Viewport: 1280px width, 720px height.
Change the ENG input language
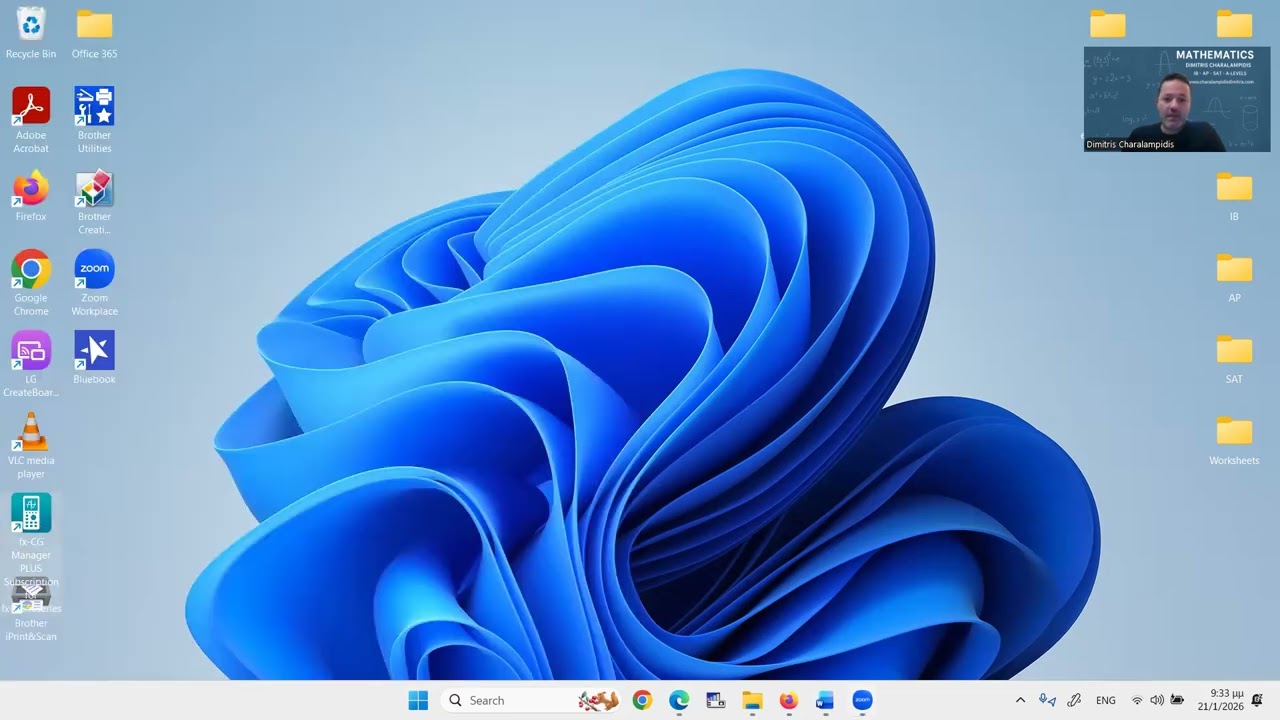click(1106, 700)
